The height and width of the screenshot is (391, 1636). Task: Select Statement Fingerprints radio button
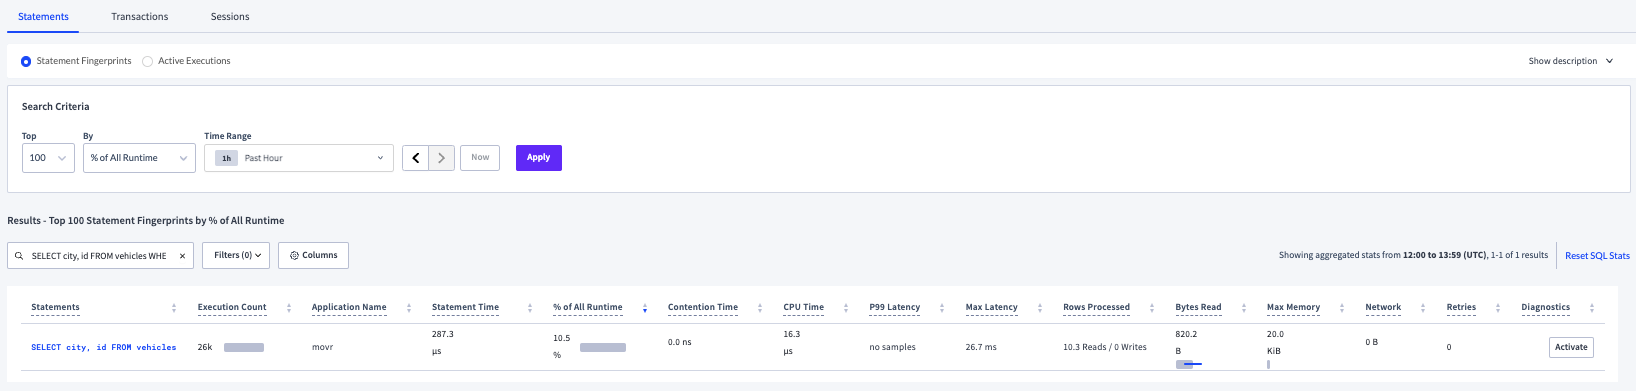click(x=26, y=61)
